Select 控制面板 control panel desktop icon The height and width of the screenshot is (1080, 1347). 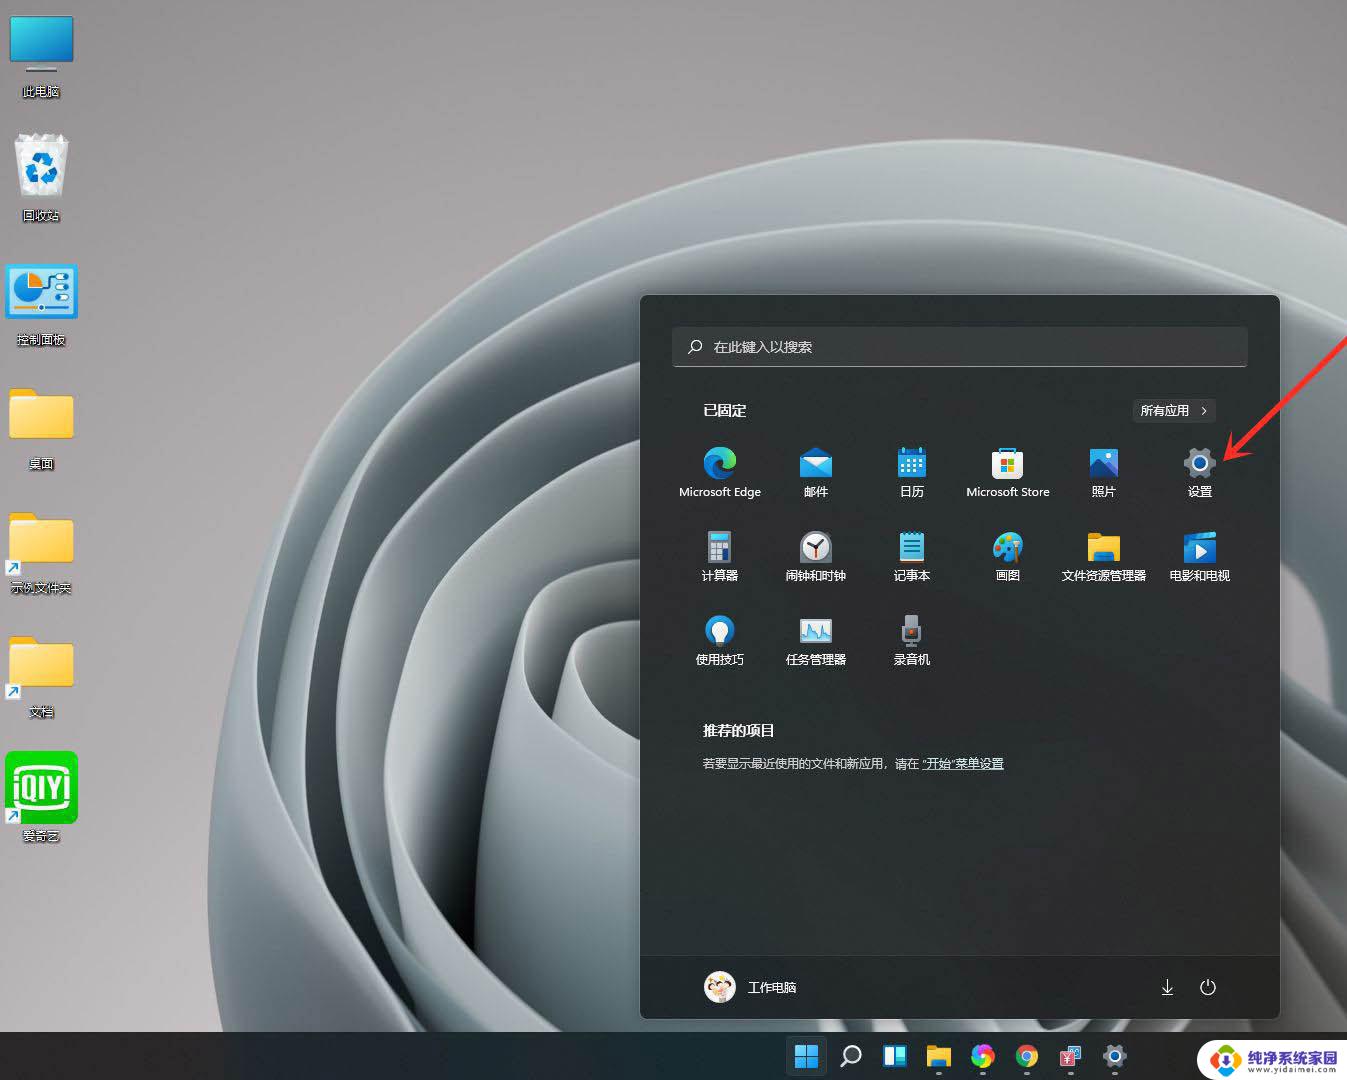pyautogui.click(x=41, y=305)
